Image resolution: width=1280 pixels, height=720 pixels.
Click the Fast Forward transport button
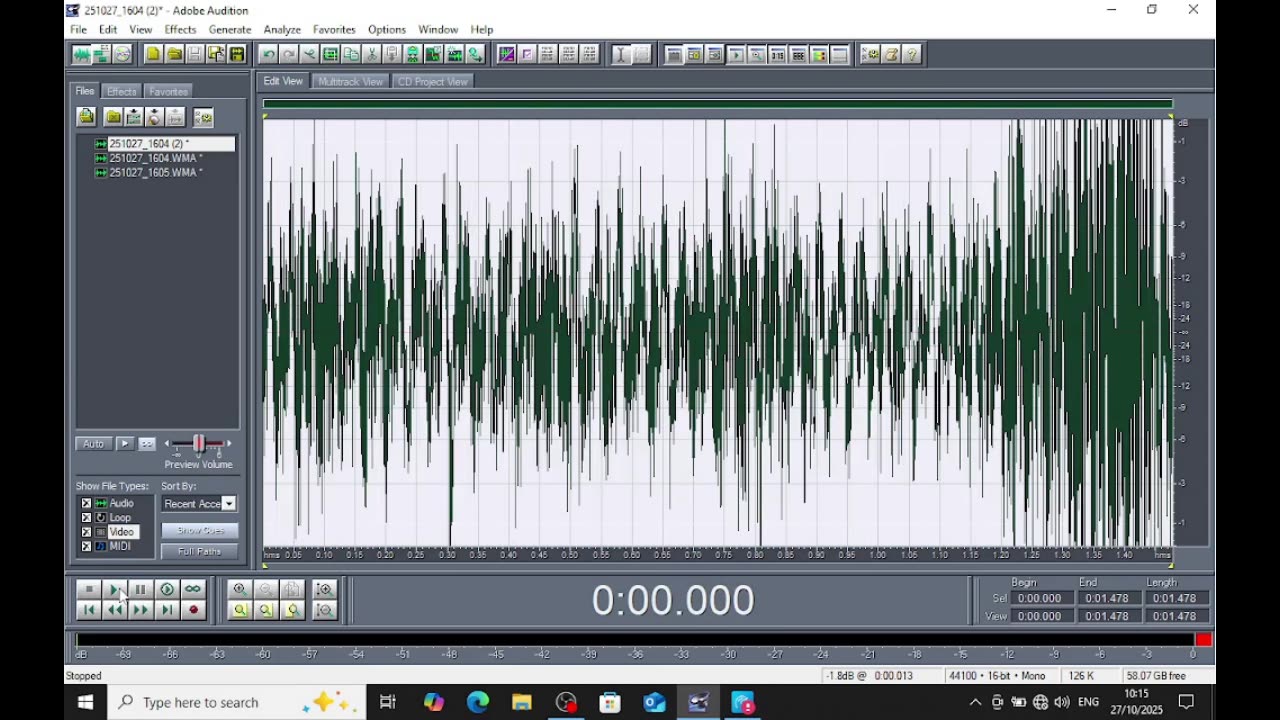click(x=141, y=610)
